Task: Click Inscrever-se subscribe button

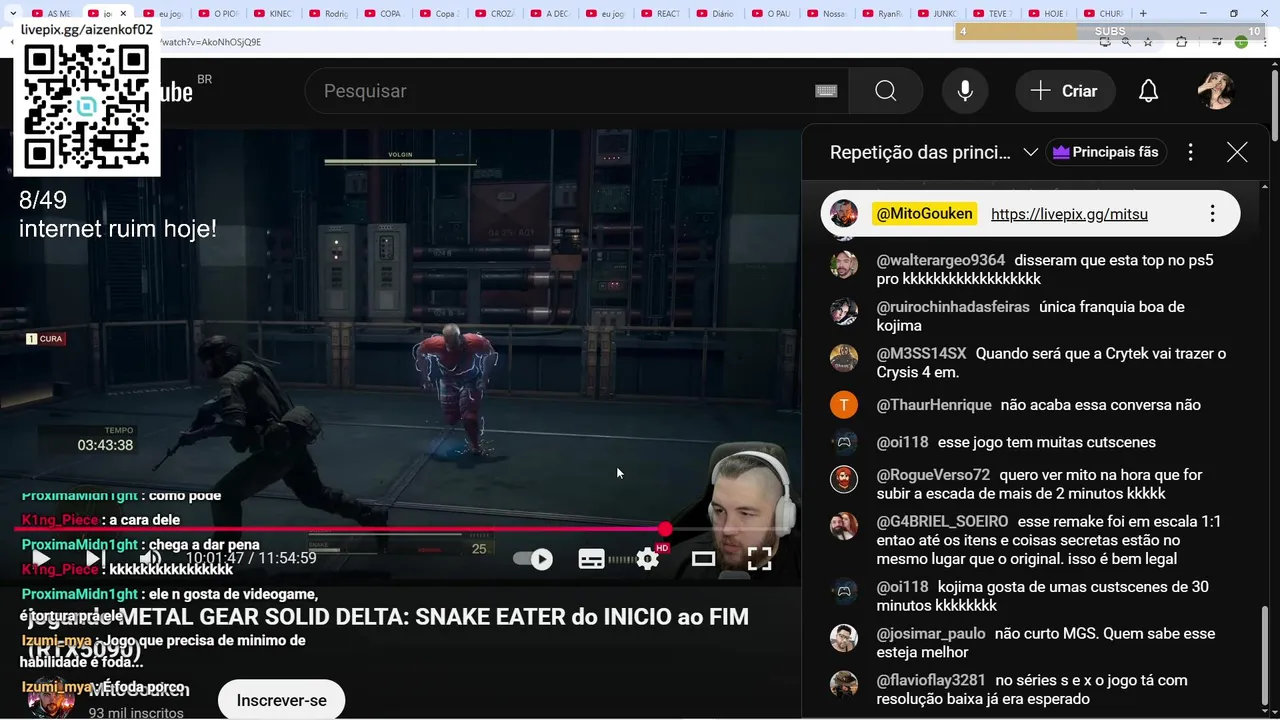Action: click(x=281, y=700)
